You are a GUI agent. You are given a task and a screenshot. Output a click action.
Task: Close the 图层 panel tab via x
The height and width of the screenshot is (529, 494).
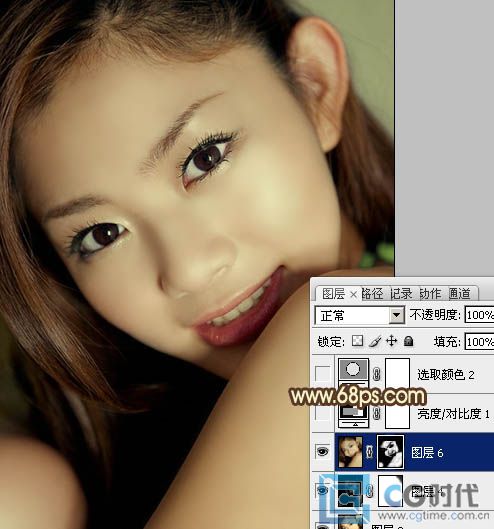pos(353,295)
